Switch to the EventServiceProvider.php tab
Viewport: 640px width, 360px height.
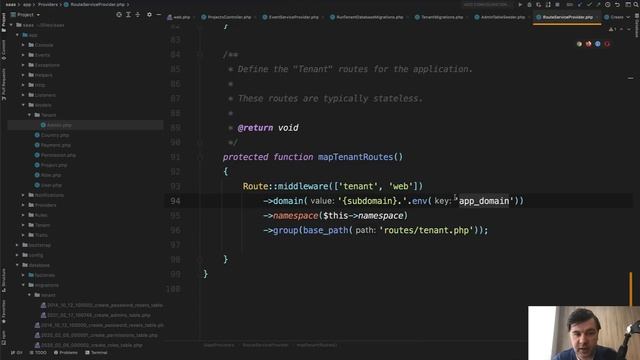coord(291,17)
